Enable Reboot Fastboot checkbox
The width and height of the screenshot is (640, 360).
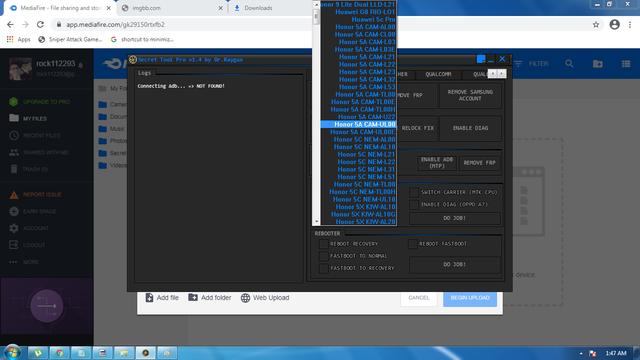point(413,244)
